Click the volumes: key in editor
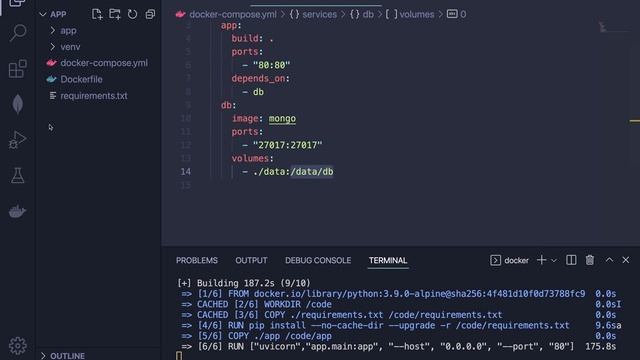Screen dimensions: 640x360 [250, 158]
